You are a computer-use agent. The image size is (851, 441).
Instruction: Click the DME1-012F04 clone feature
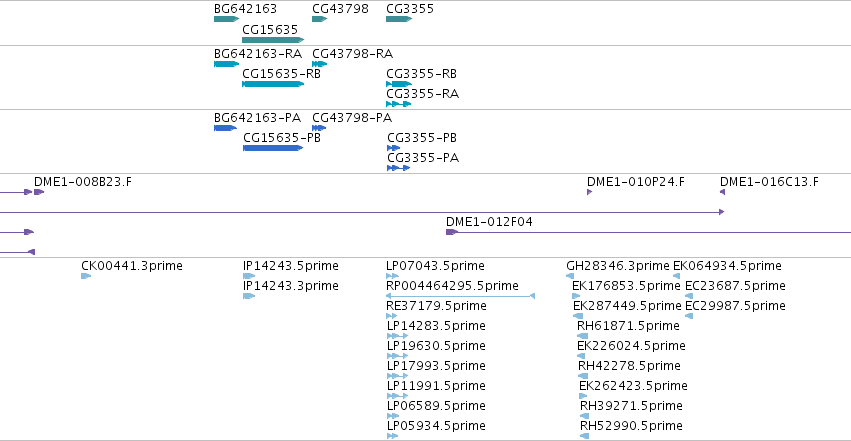coord(452,232)
